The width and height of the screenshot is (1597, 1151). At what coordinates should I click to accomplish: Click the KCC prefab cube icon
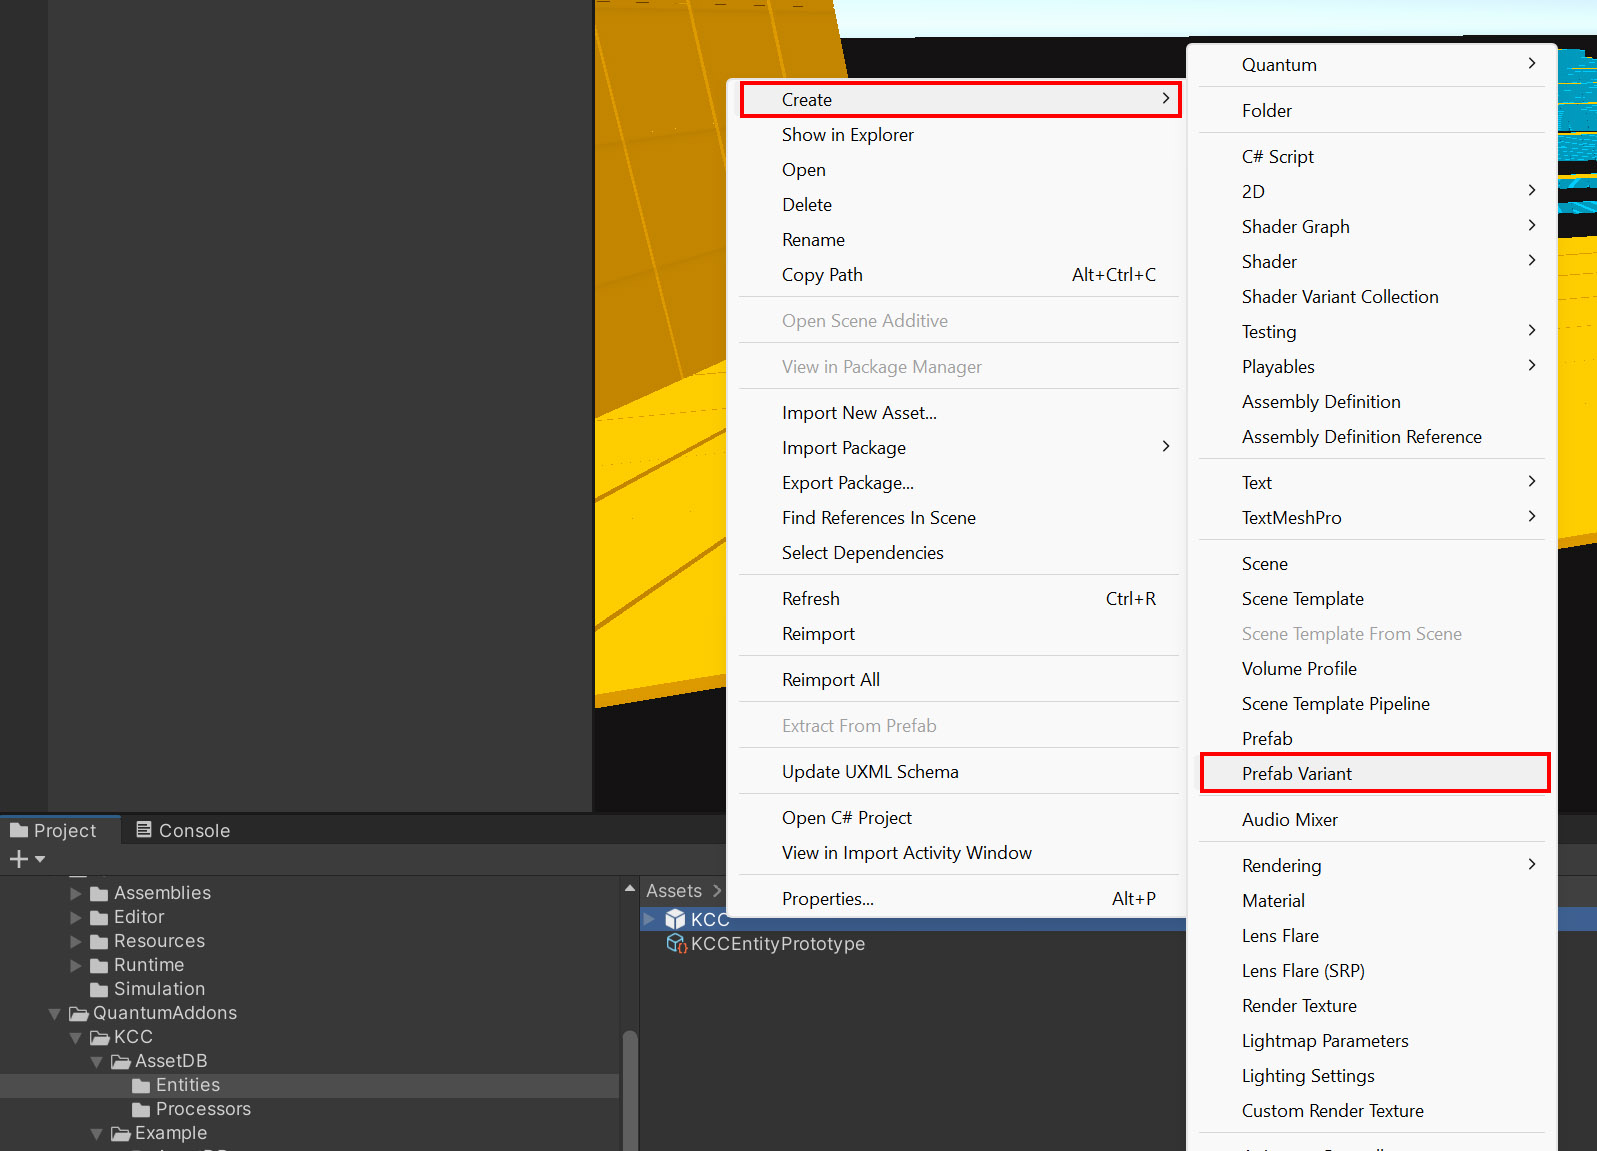[x=675, y=919]
